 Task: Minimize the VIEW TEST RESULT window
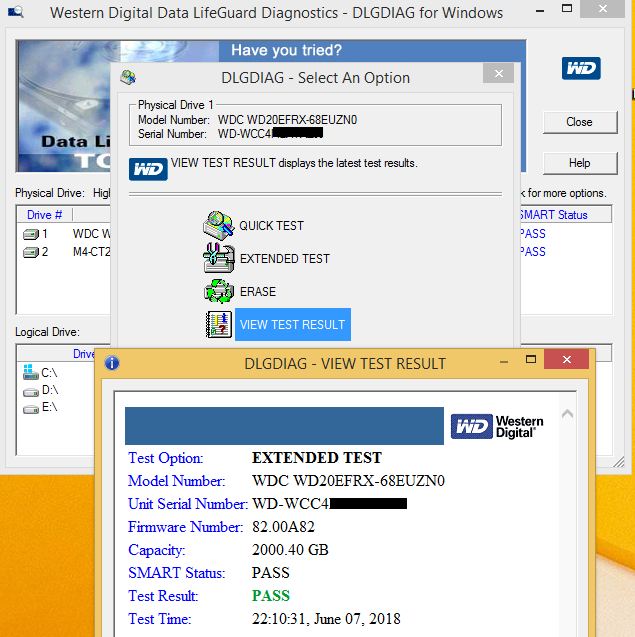point(504,362)
